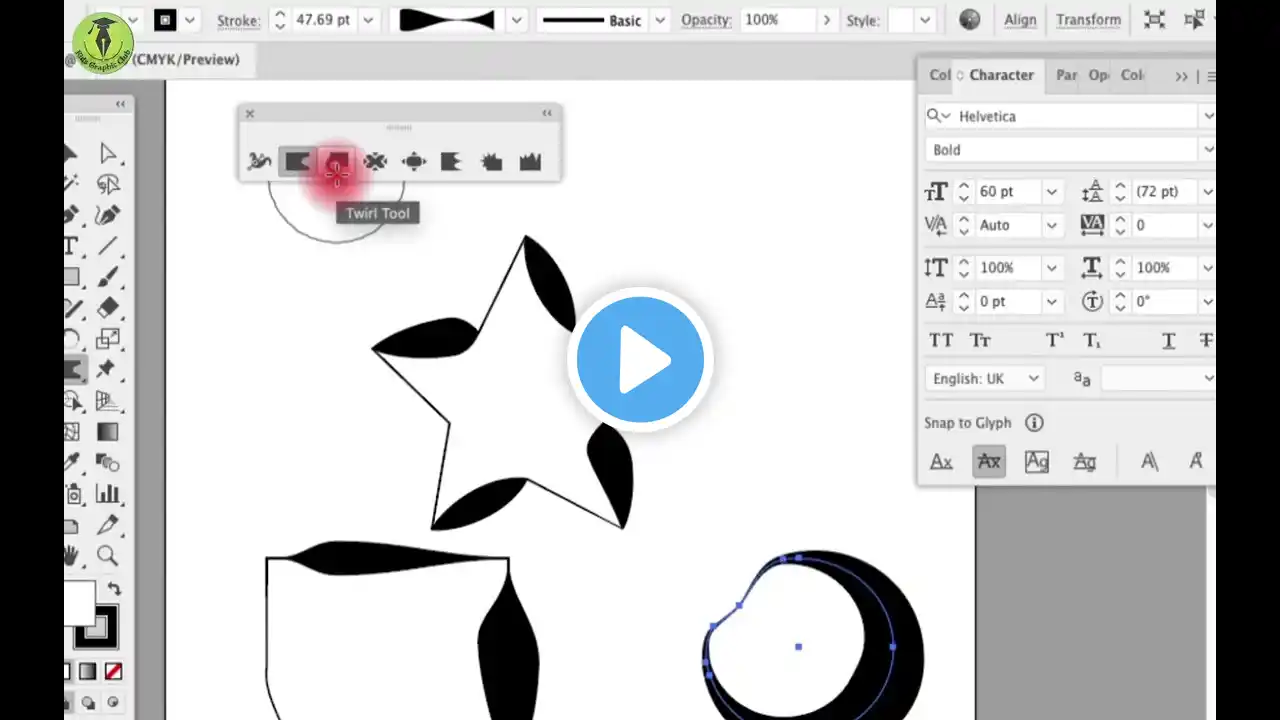1280x720 pixels.
Task: Swap fill and stroke colors arrow
Action: tap(114, 589)
